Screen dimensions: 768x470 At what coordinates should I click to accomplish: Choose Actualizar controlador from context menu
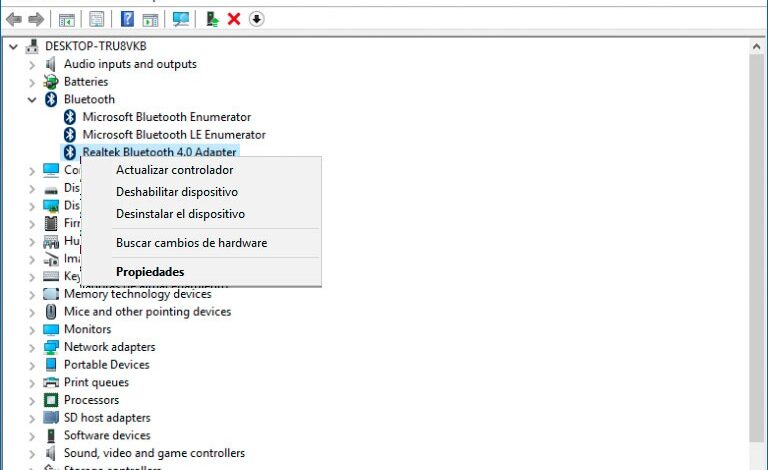click(201, 170)
